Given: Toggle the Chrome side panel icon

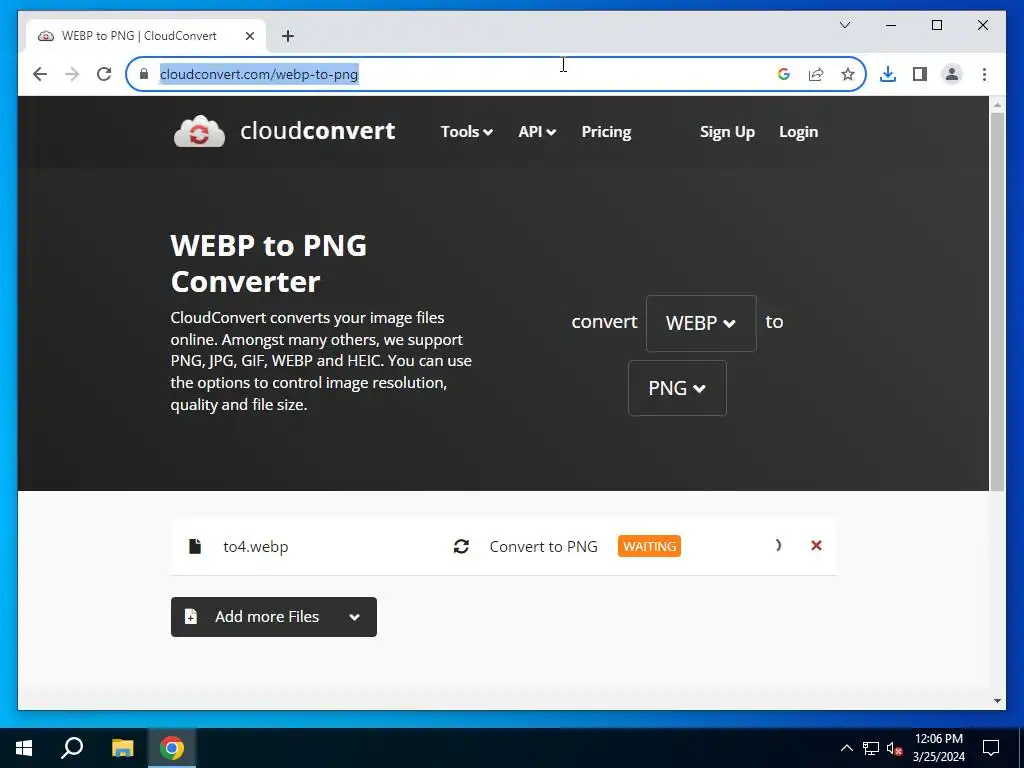Looking at the screenshot, I should coord(920,74).
